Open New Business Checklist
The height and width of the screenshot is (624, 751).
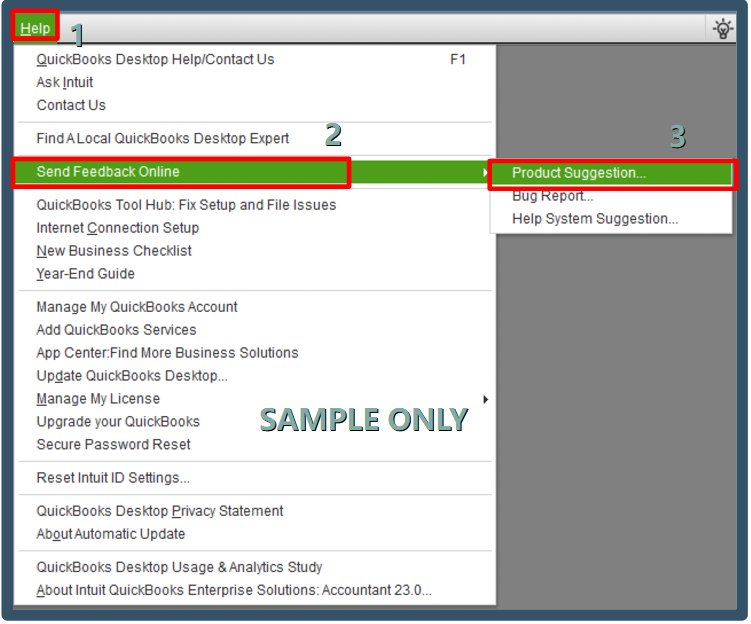(x=114, y=251)
